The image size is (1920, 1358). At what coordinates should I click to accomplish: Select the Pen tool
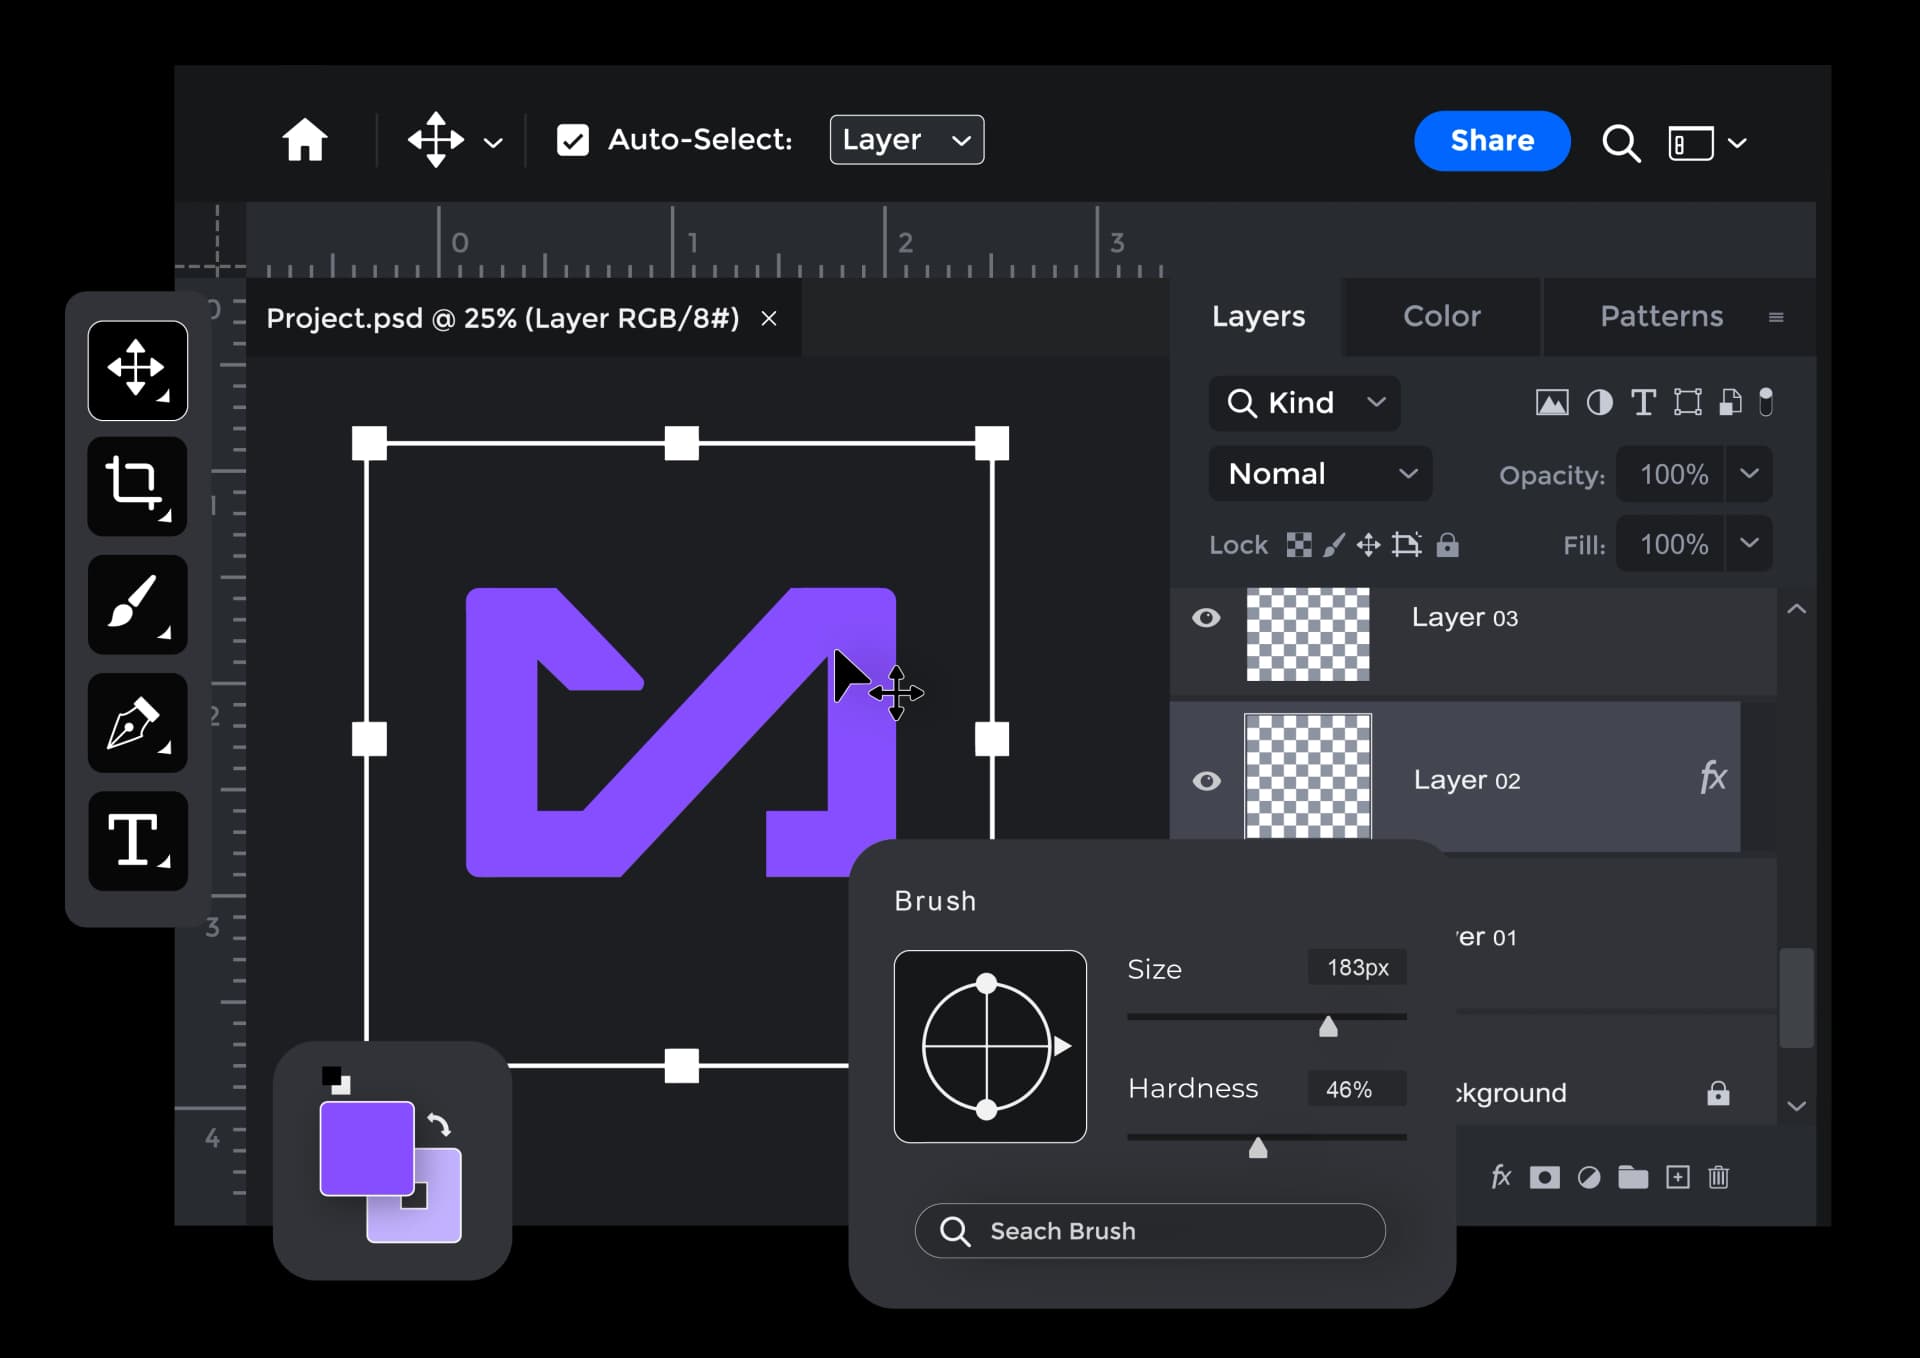(137, 723)
